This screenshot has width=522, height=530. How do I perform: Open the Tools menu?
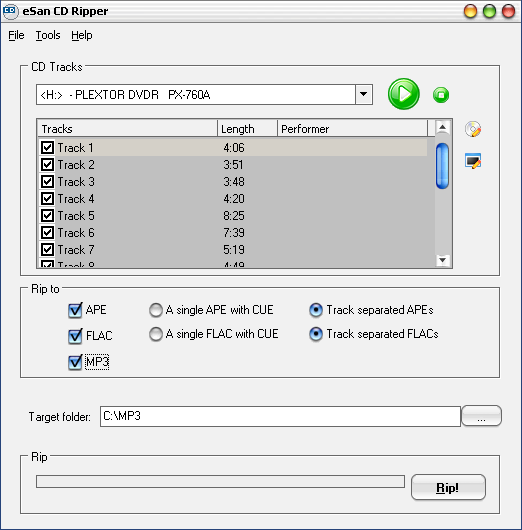click(x=48, y=35)
